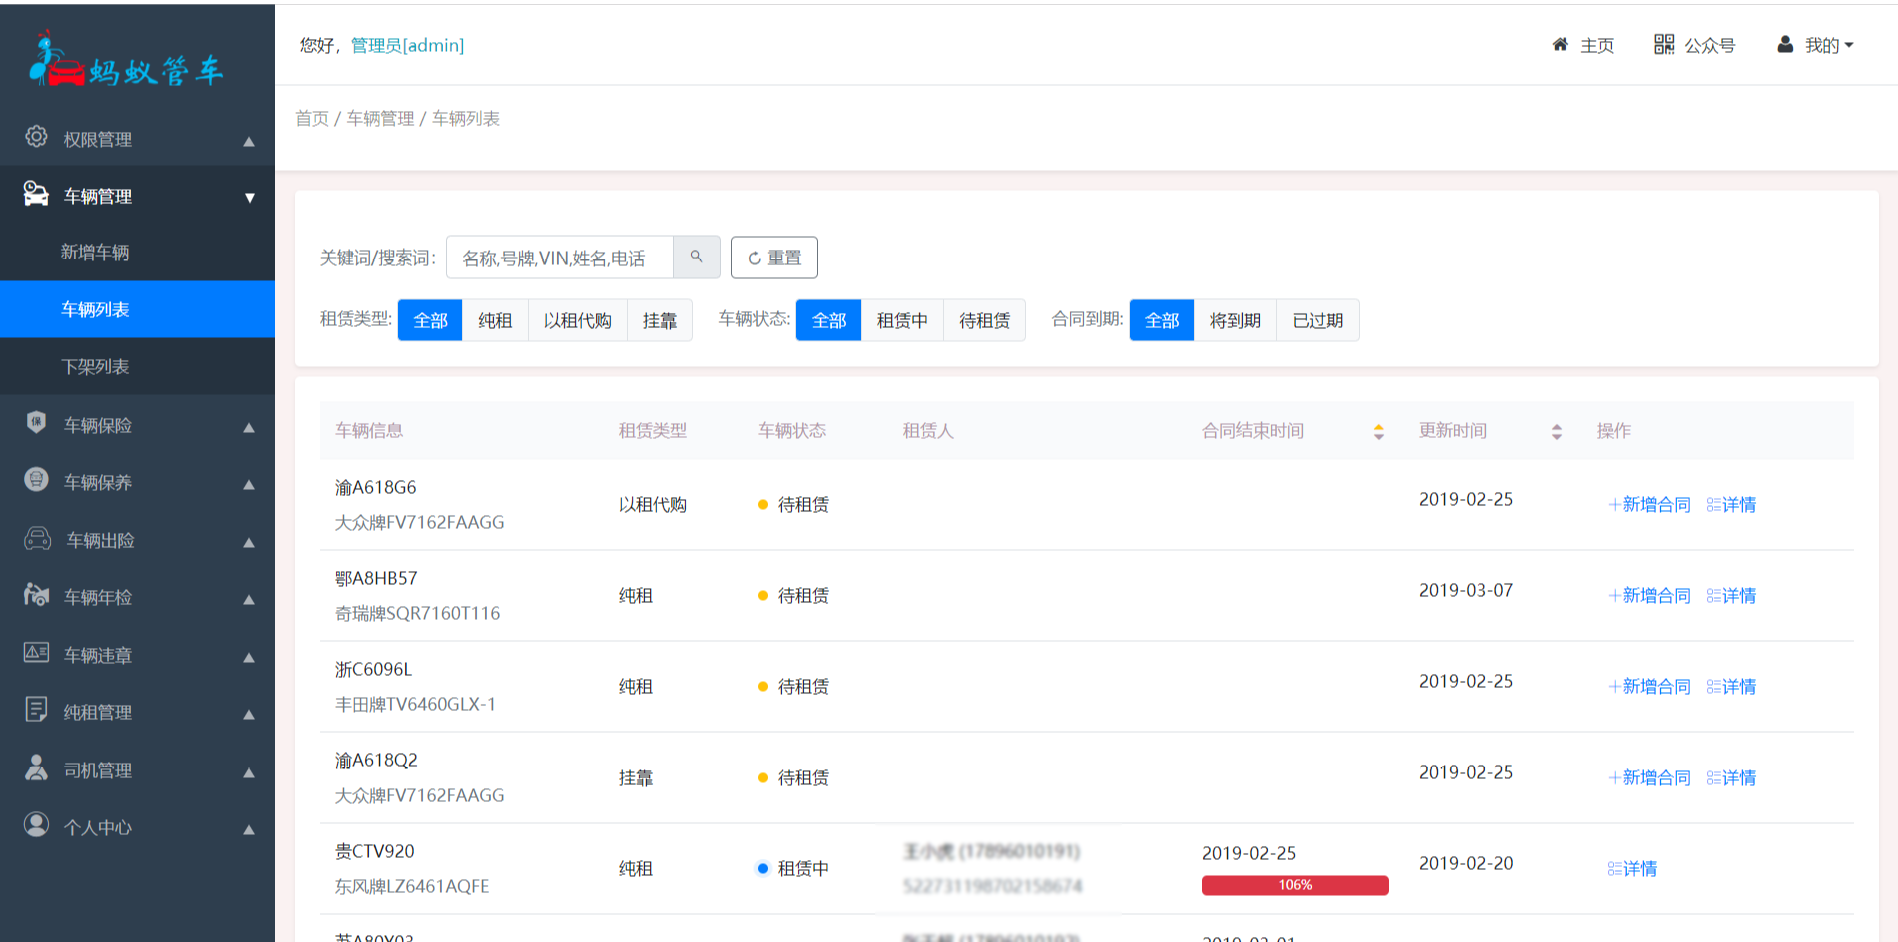Expand the 个人中心 menu
The width and height of the screenshot is (1898, 942).
pyautogui.click(x=137, y=827)
